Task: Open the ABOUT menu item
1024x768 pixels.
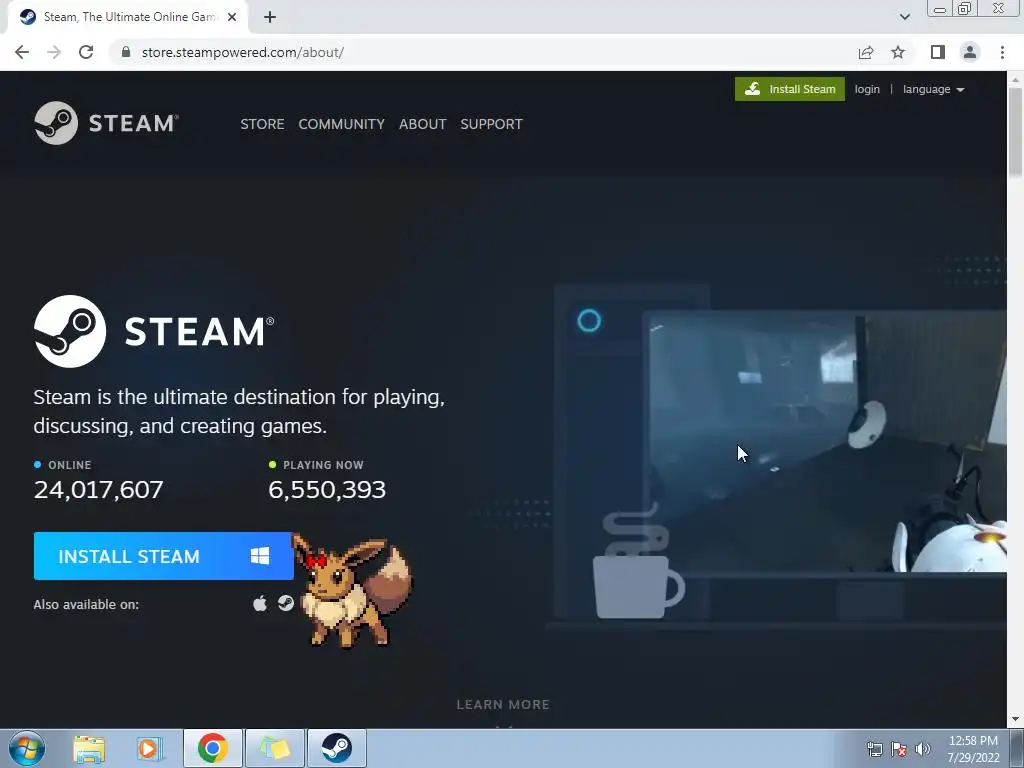Action: click(423, 124)
